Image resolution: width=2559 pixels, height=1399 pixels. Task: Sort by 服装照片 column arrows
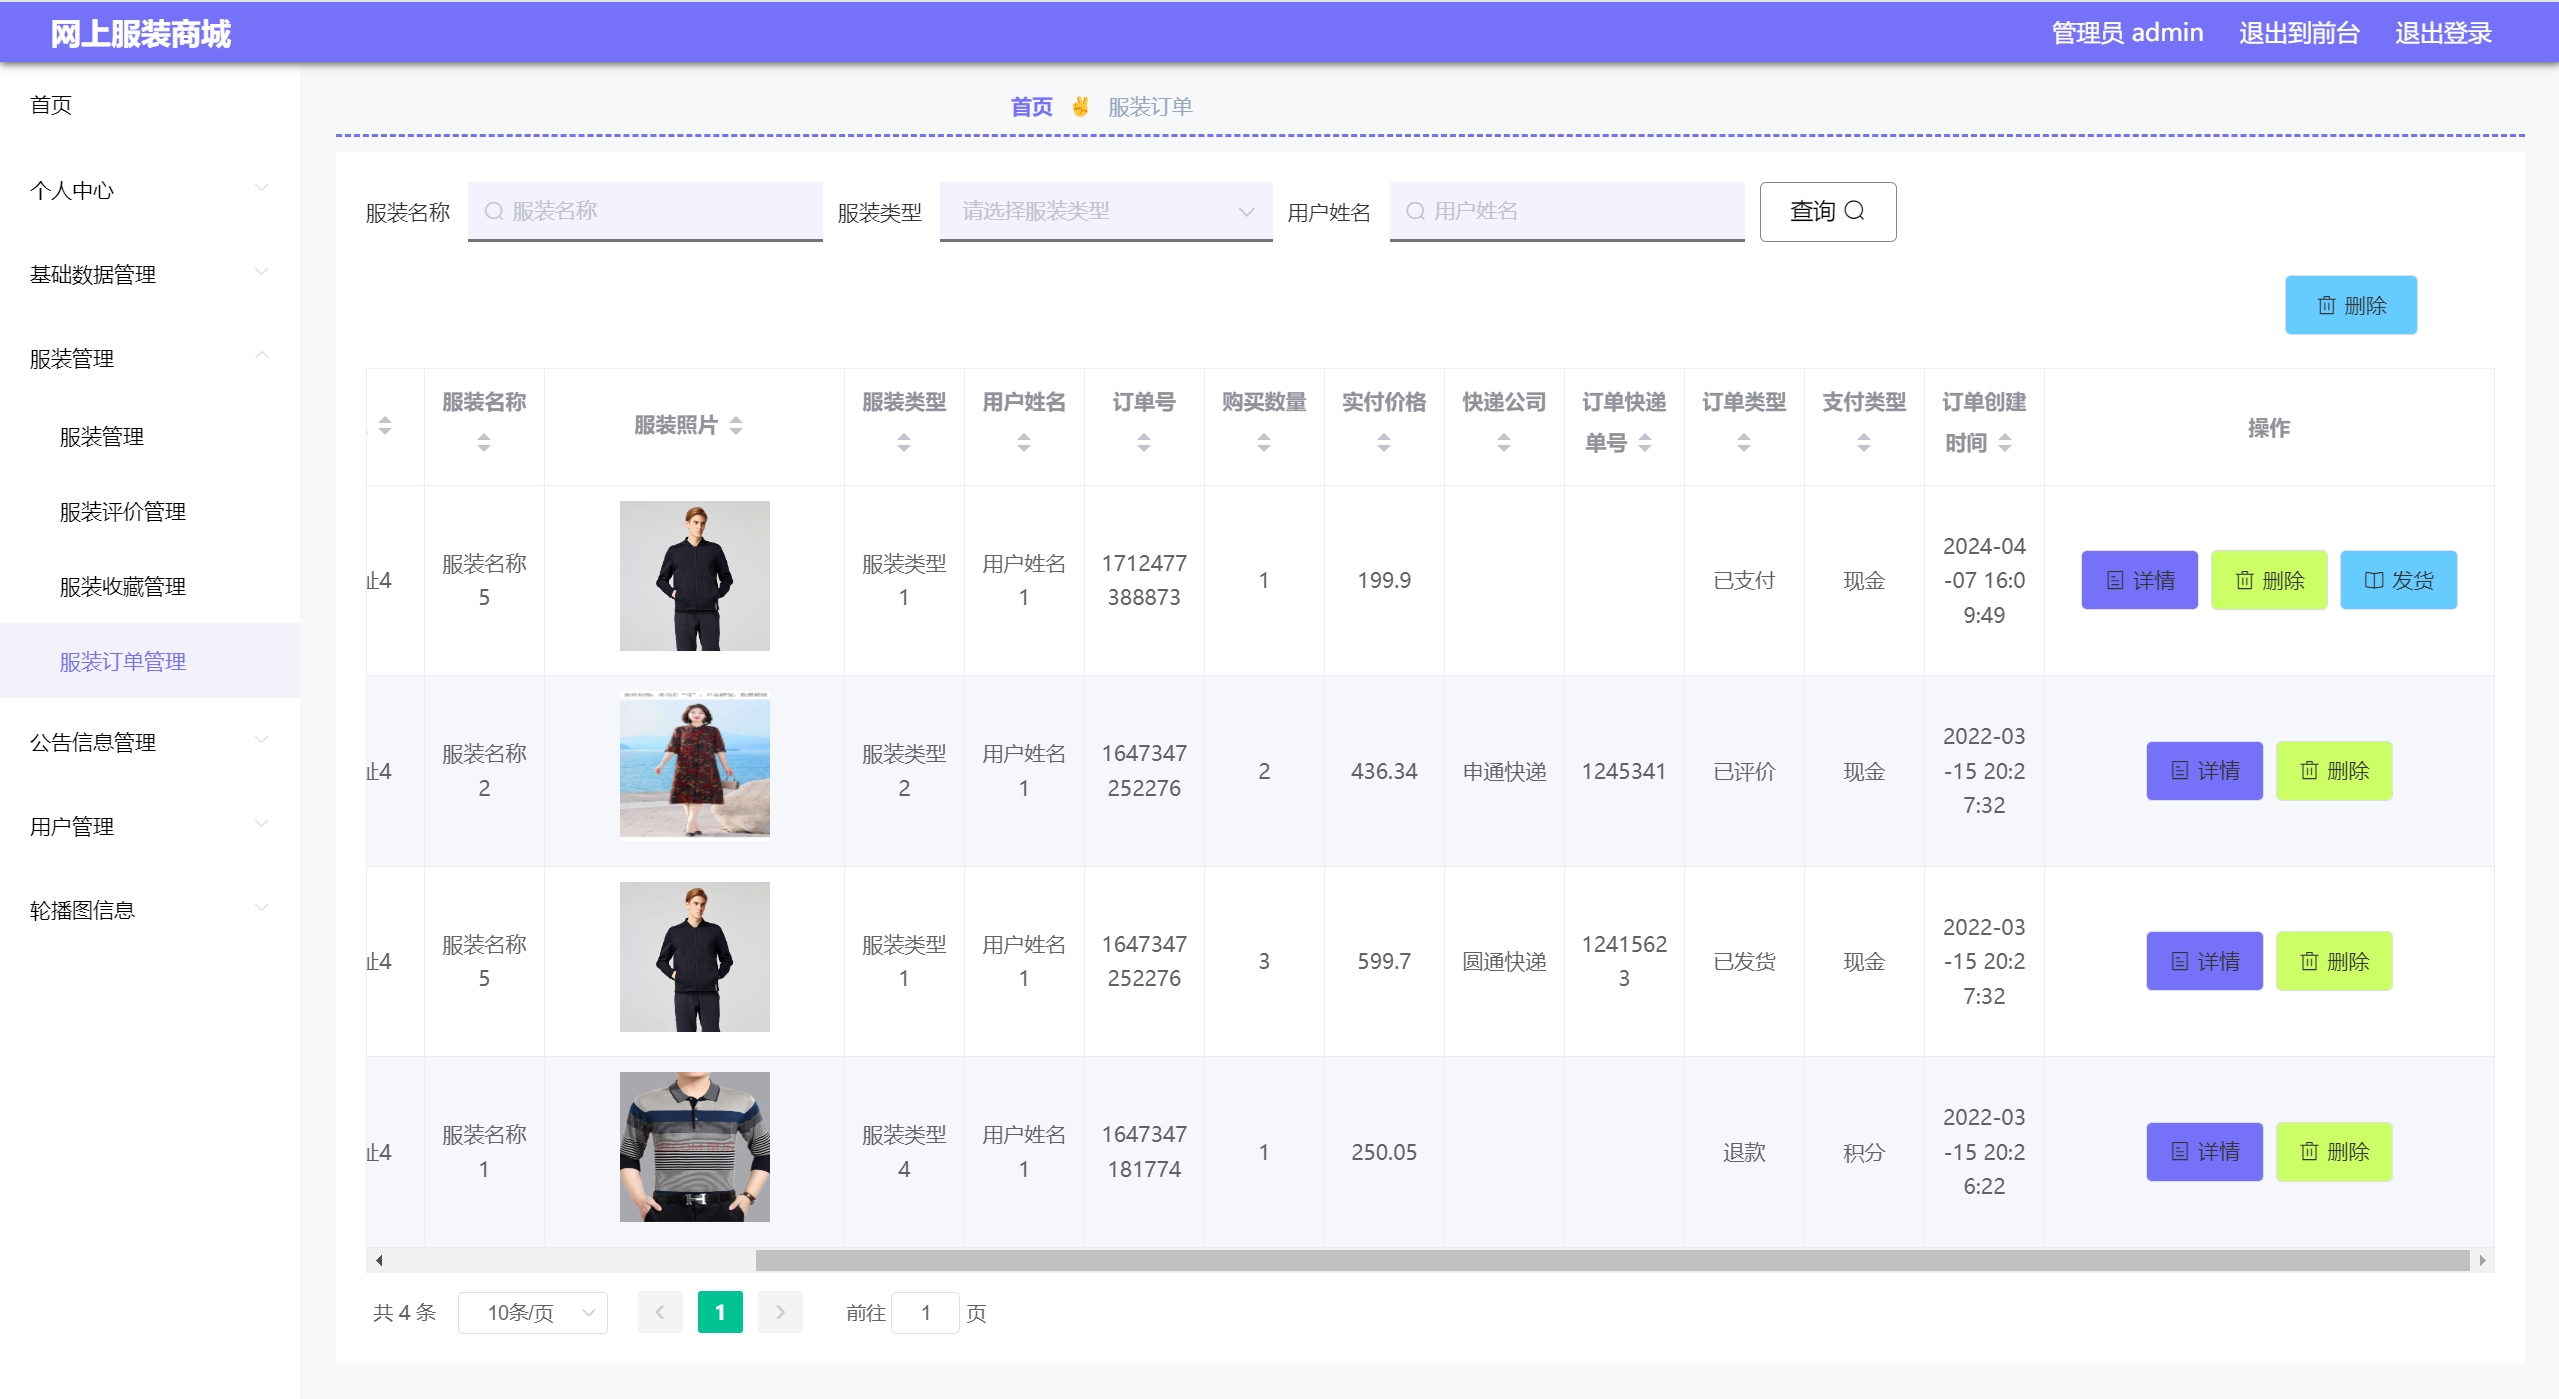tap(736, 426)
